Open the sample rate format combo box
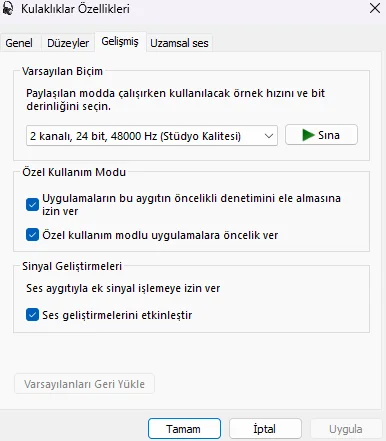 click(152, 136)
